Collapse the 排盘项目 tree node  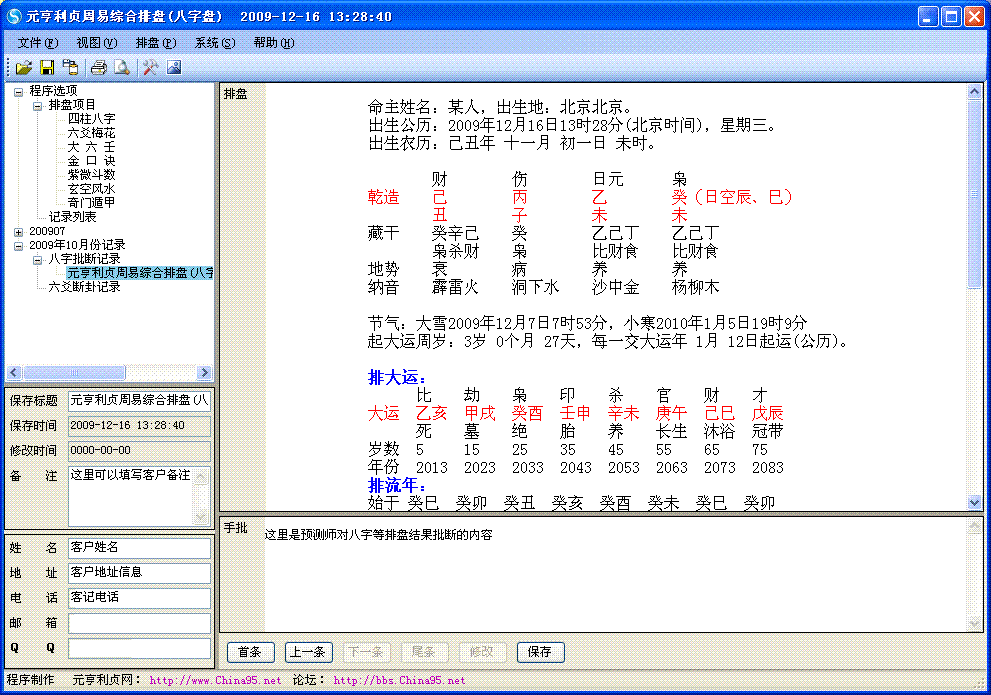click(x=37, y=106)
